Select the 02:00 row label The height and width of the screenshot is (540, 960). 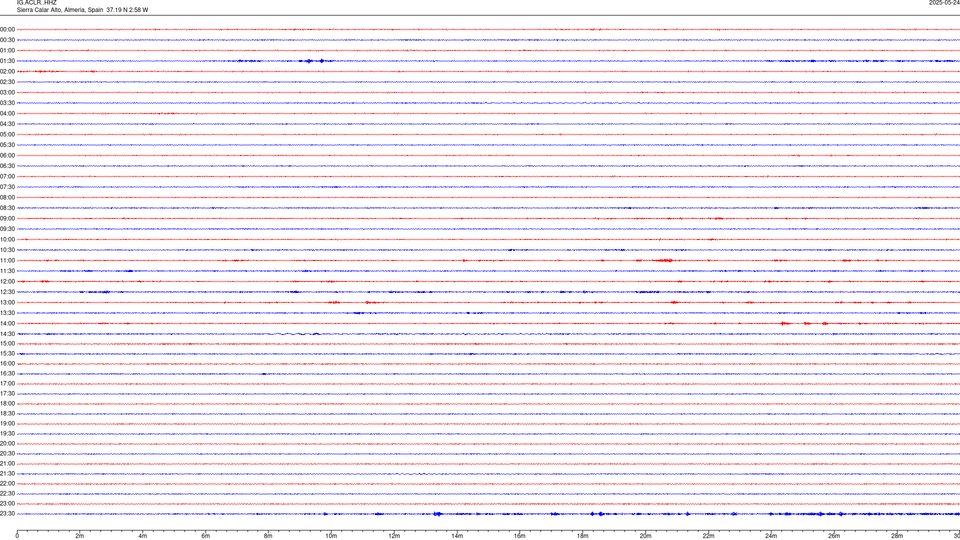click(x=7, y=72)
